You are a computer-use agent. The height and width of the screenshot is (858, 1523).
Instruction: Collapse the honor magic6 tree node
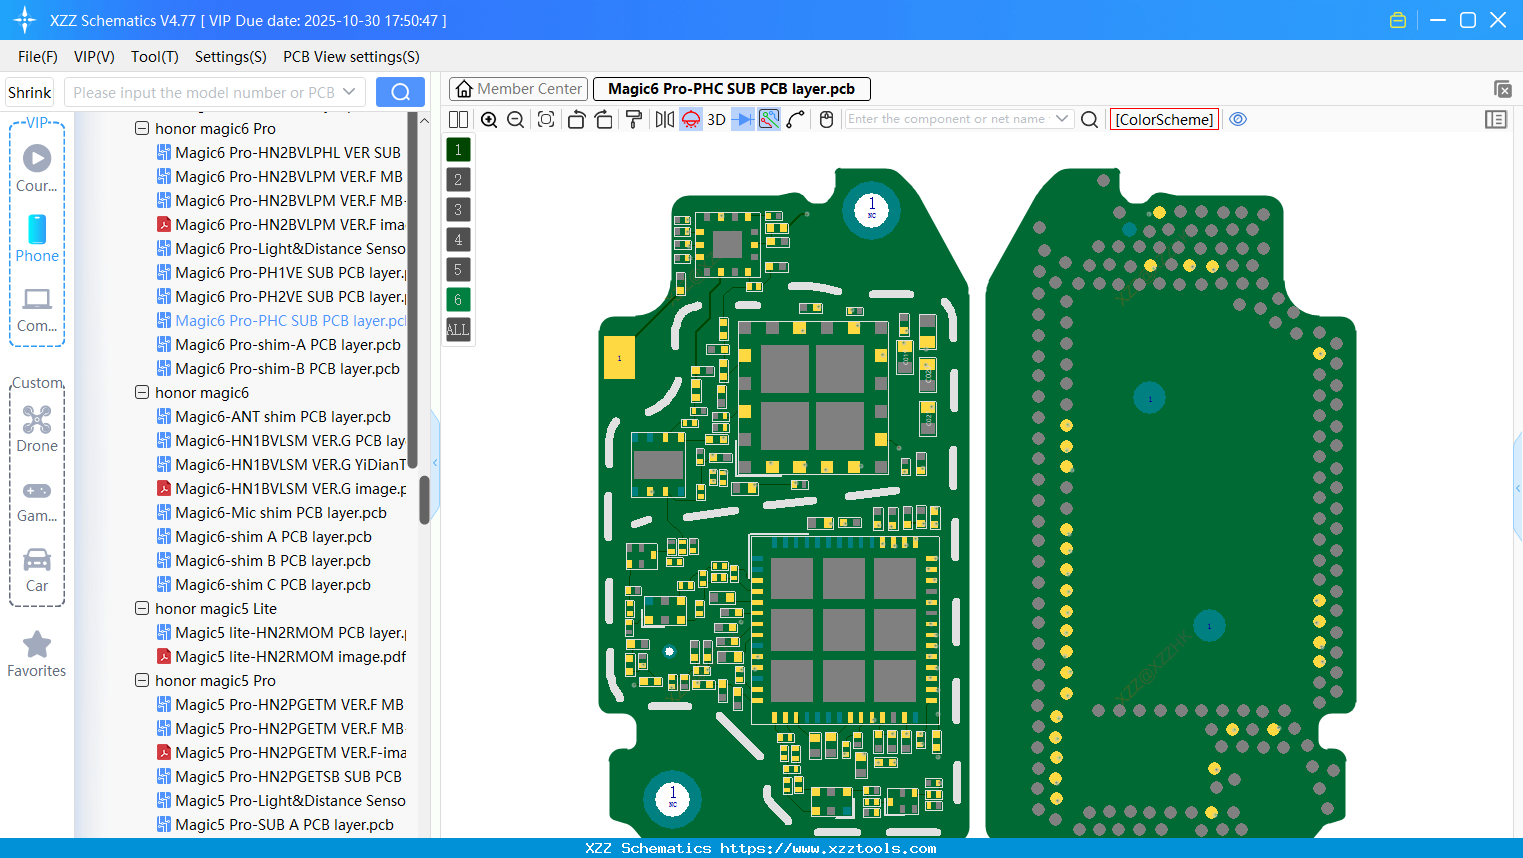tap(142, 393)
